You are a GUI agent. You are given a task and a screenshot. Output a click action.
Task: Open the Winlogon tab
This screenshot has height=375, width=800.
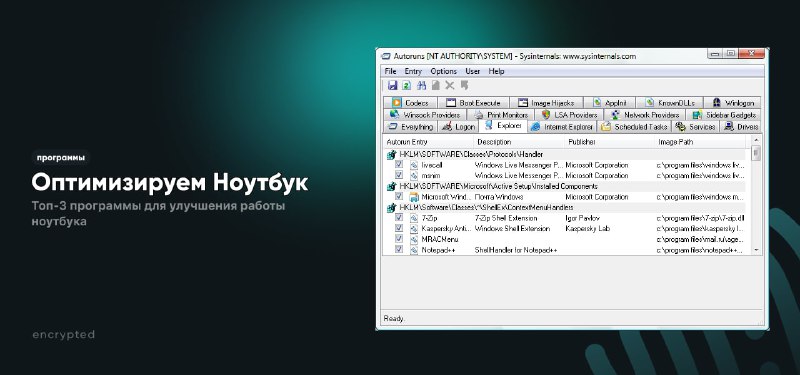pos(733,103)
